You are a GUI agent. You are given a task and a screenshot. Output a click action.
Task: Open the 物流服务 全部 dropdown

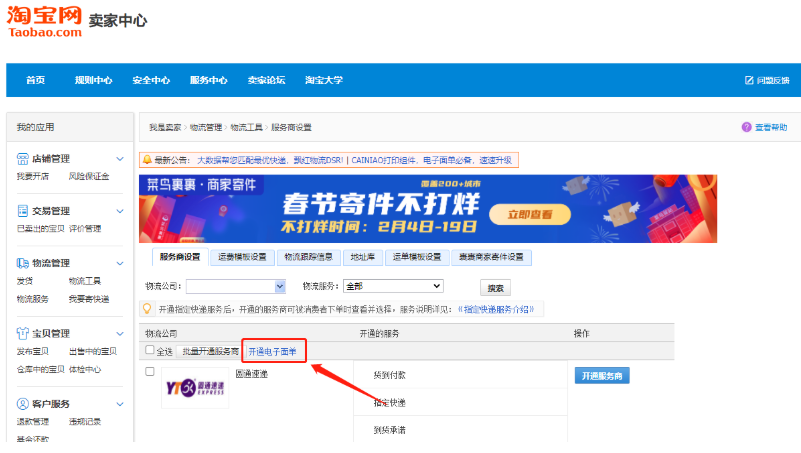click(393, 286)
